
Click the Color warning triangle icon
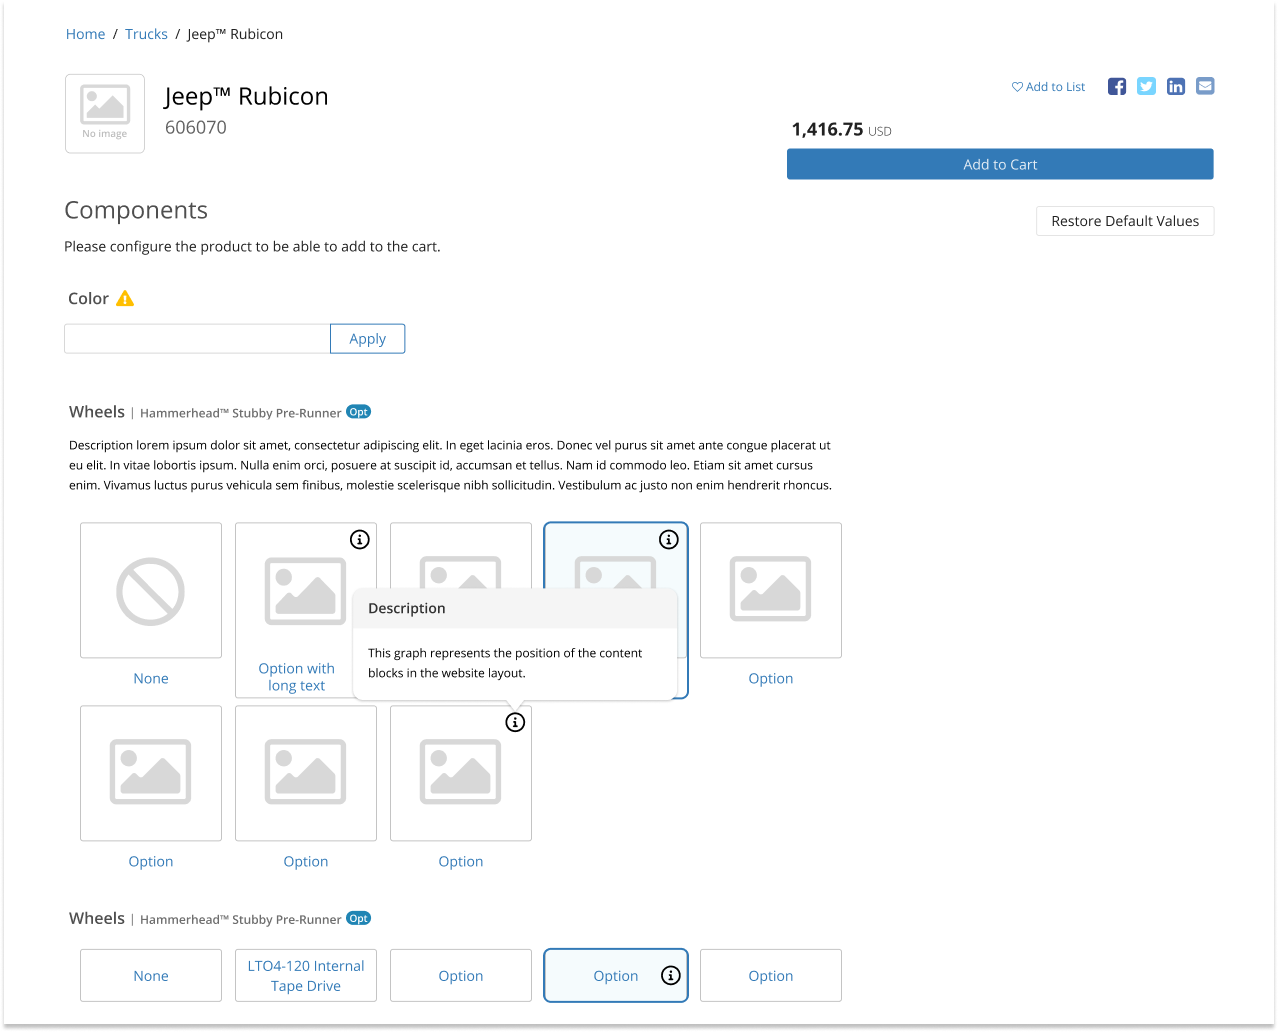(x=125, y=298)
